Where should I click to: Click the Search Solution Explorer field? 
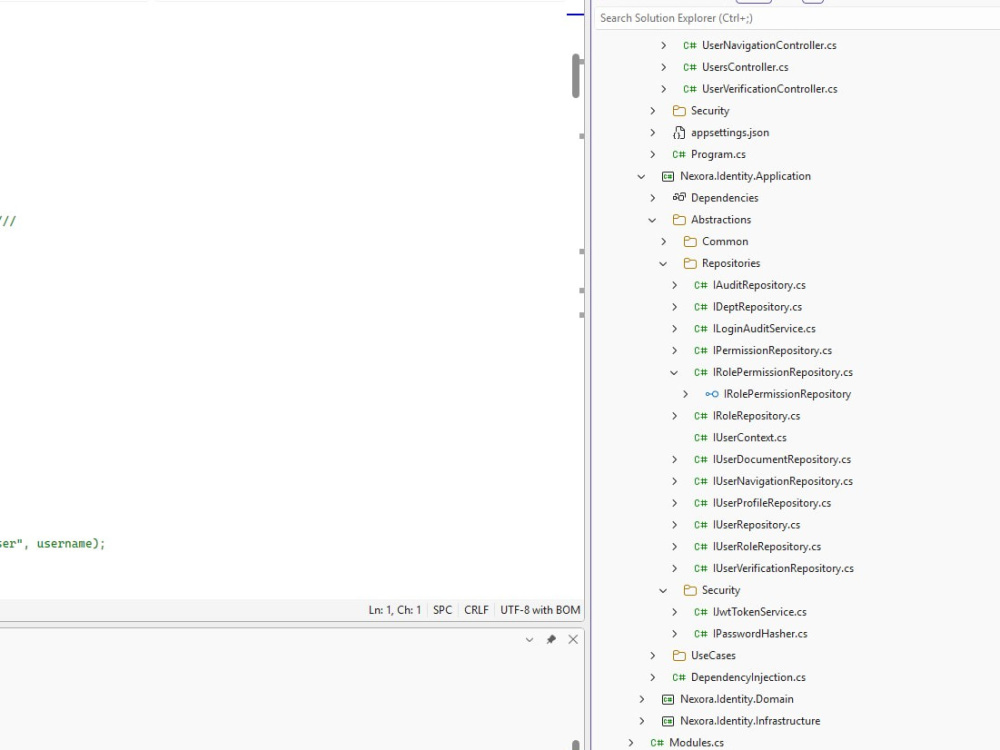(797, 18)
